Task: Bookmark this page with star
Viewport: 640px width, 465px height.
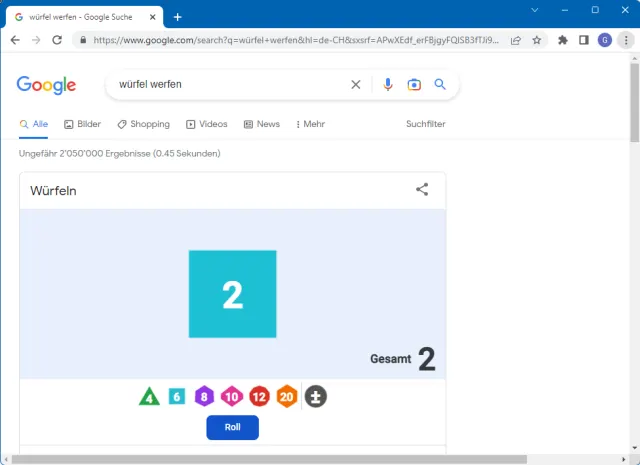Action: point(537,40)
